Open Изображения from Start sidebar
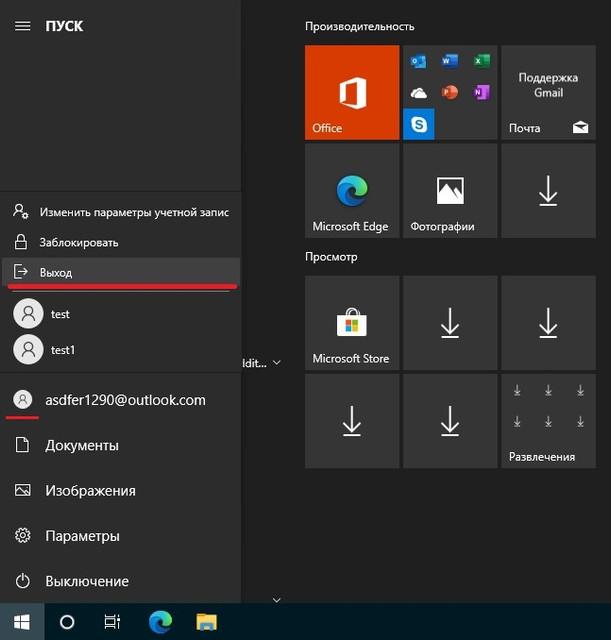611x640 pixels. pos(121,490)
